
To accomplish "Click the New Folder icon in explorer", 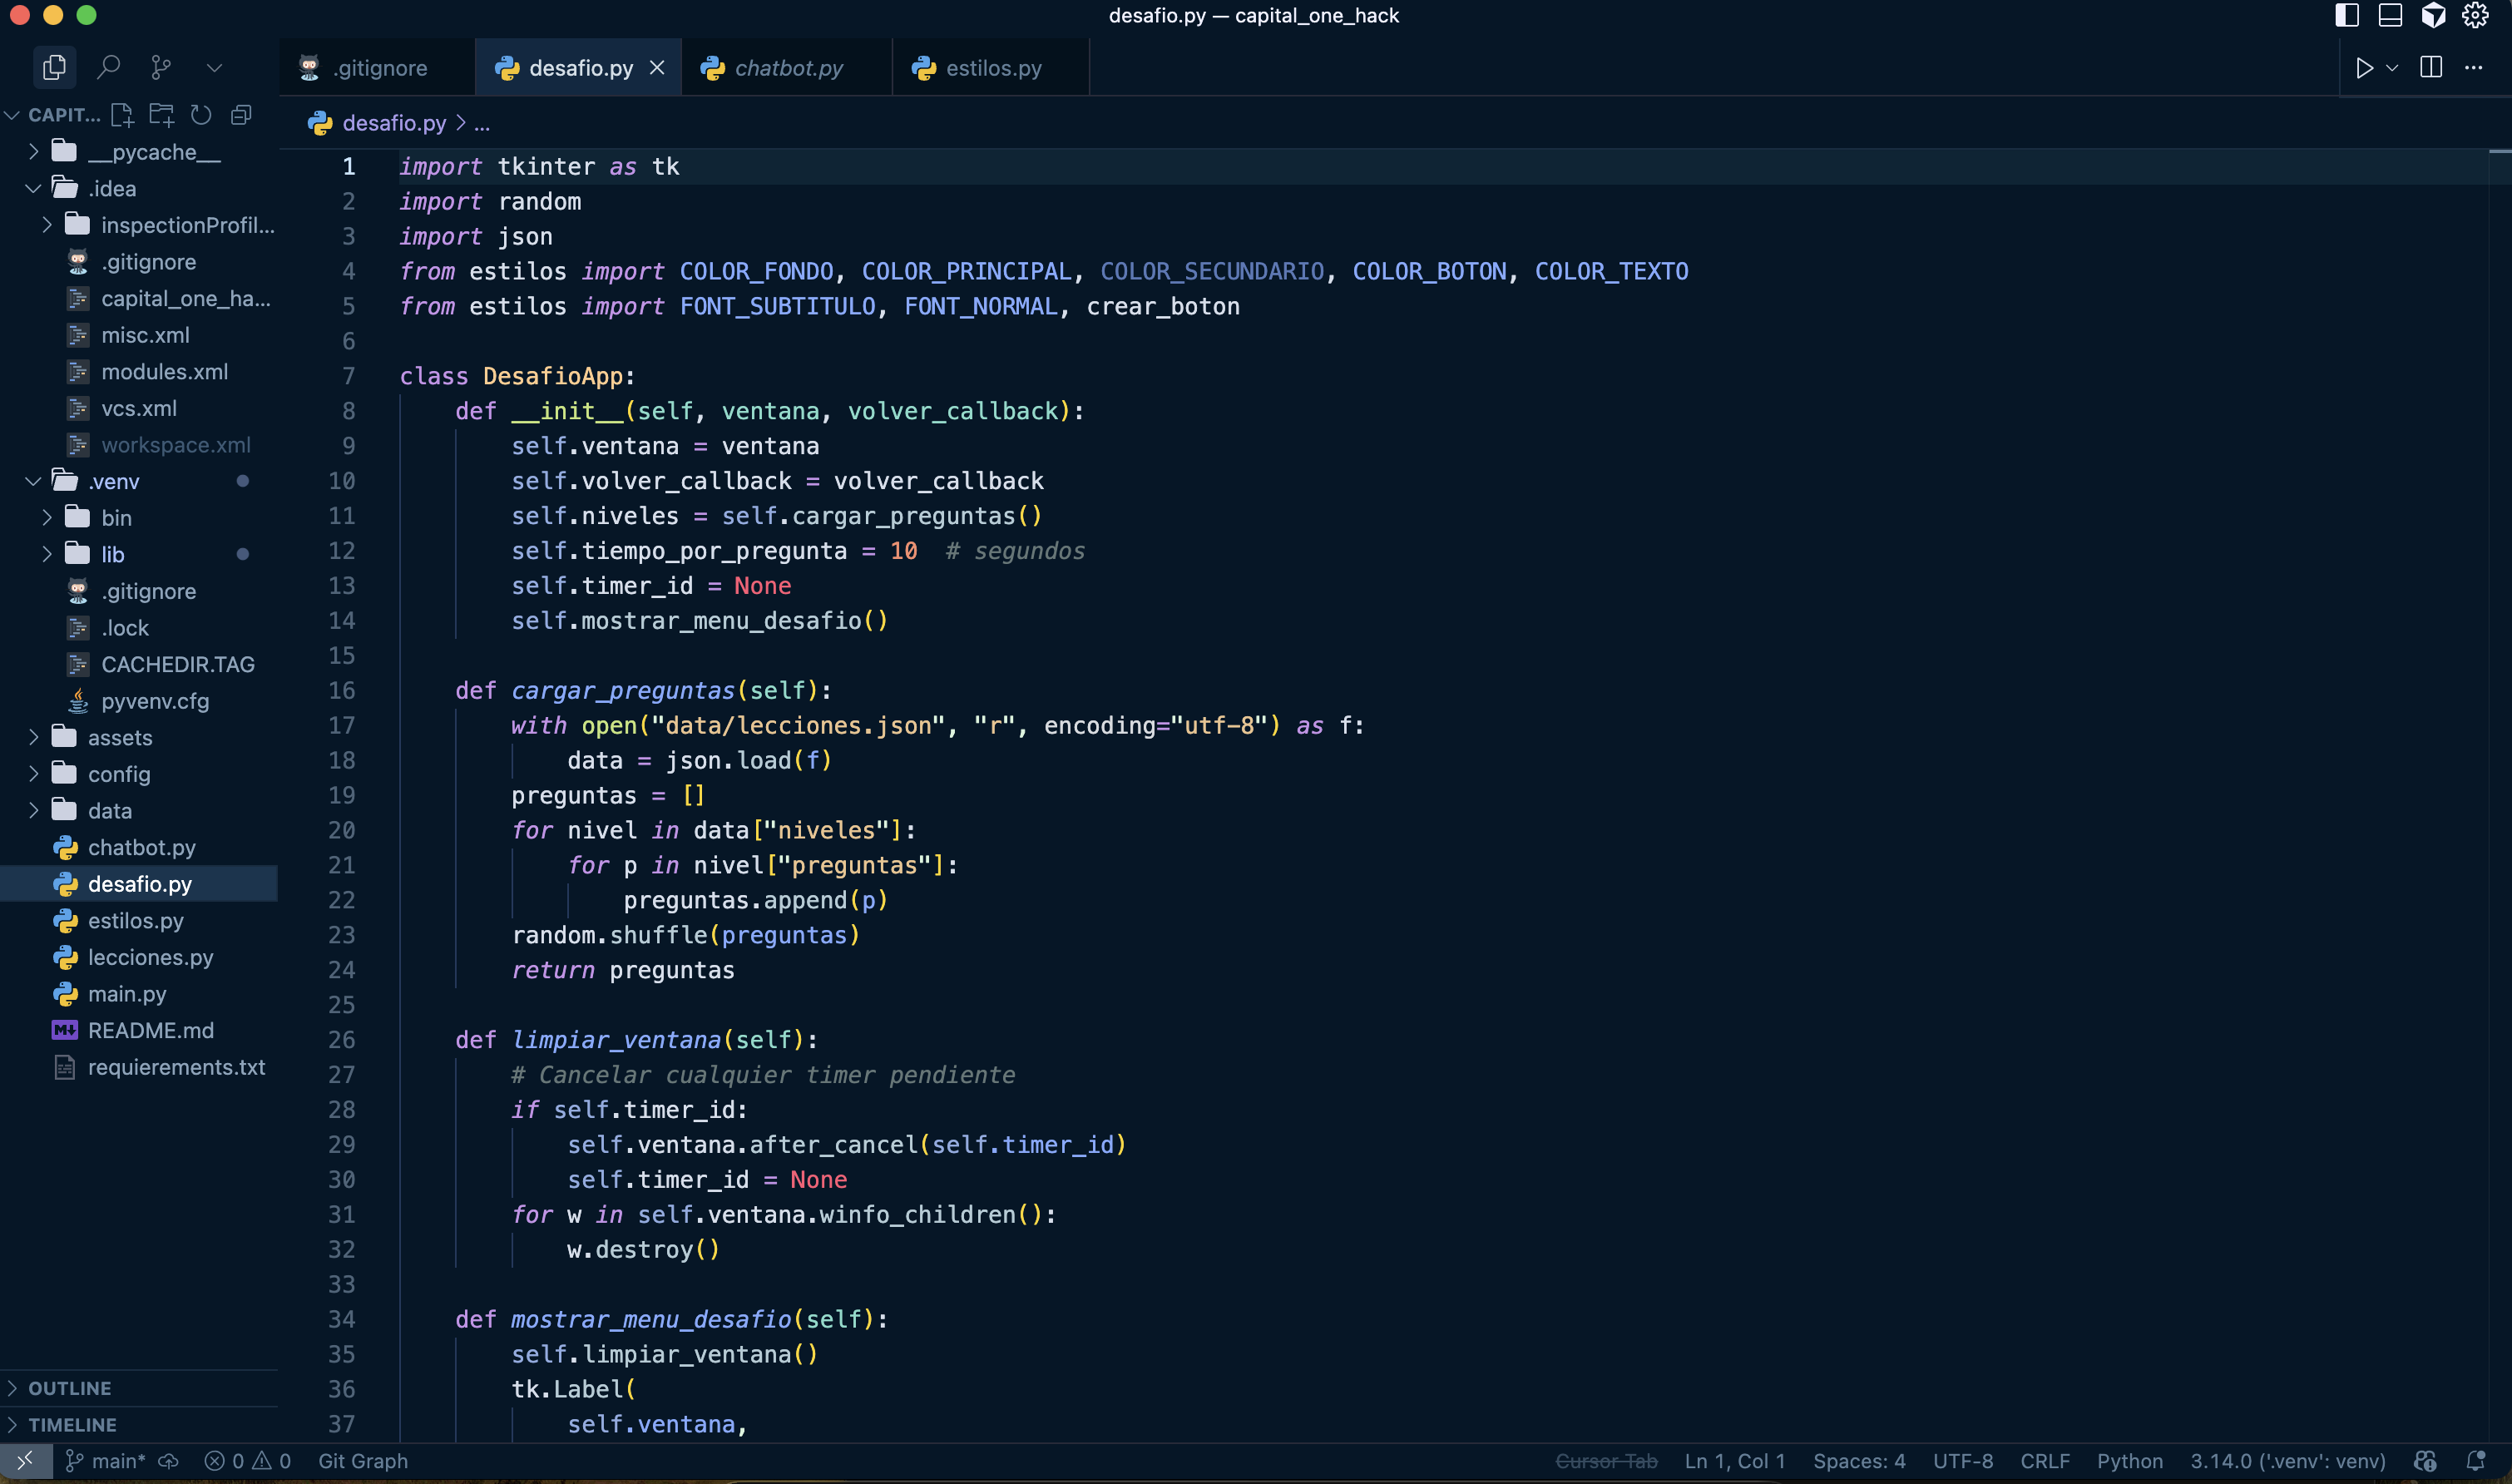I will (161, 115).
